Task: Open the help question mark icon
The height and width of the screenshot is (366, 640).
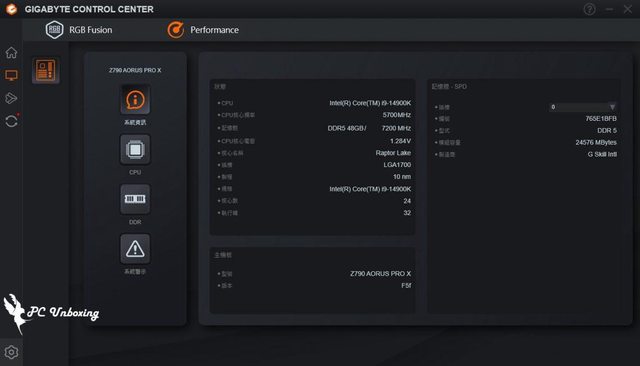Action: pyautogui.click(x=589, y=9)
